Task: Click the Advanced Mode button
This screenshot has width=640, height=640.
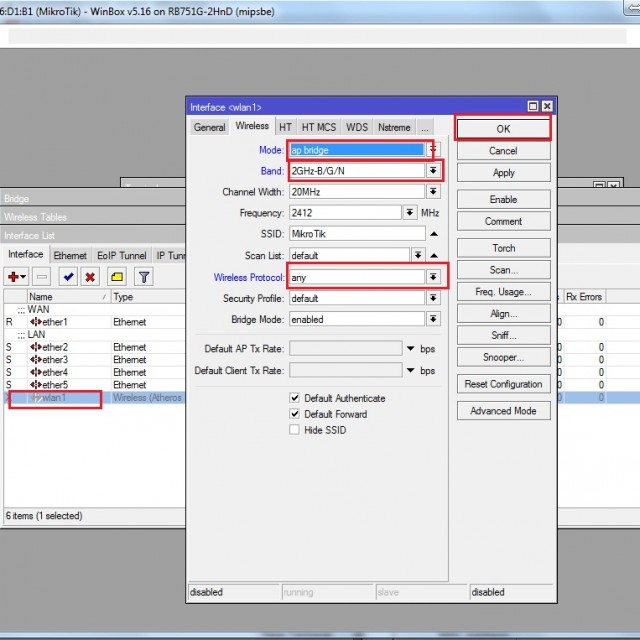Action: 503,411
